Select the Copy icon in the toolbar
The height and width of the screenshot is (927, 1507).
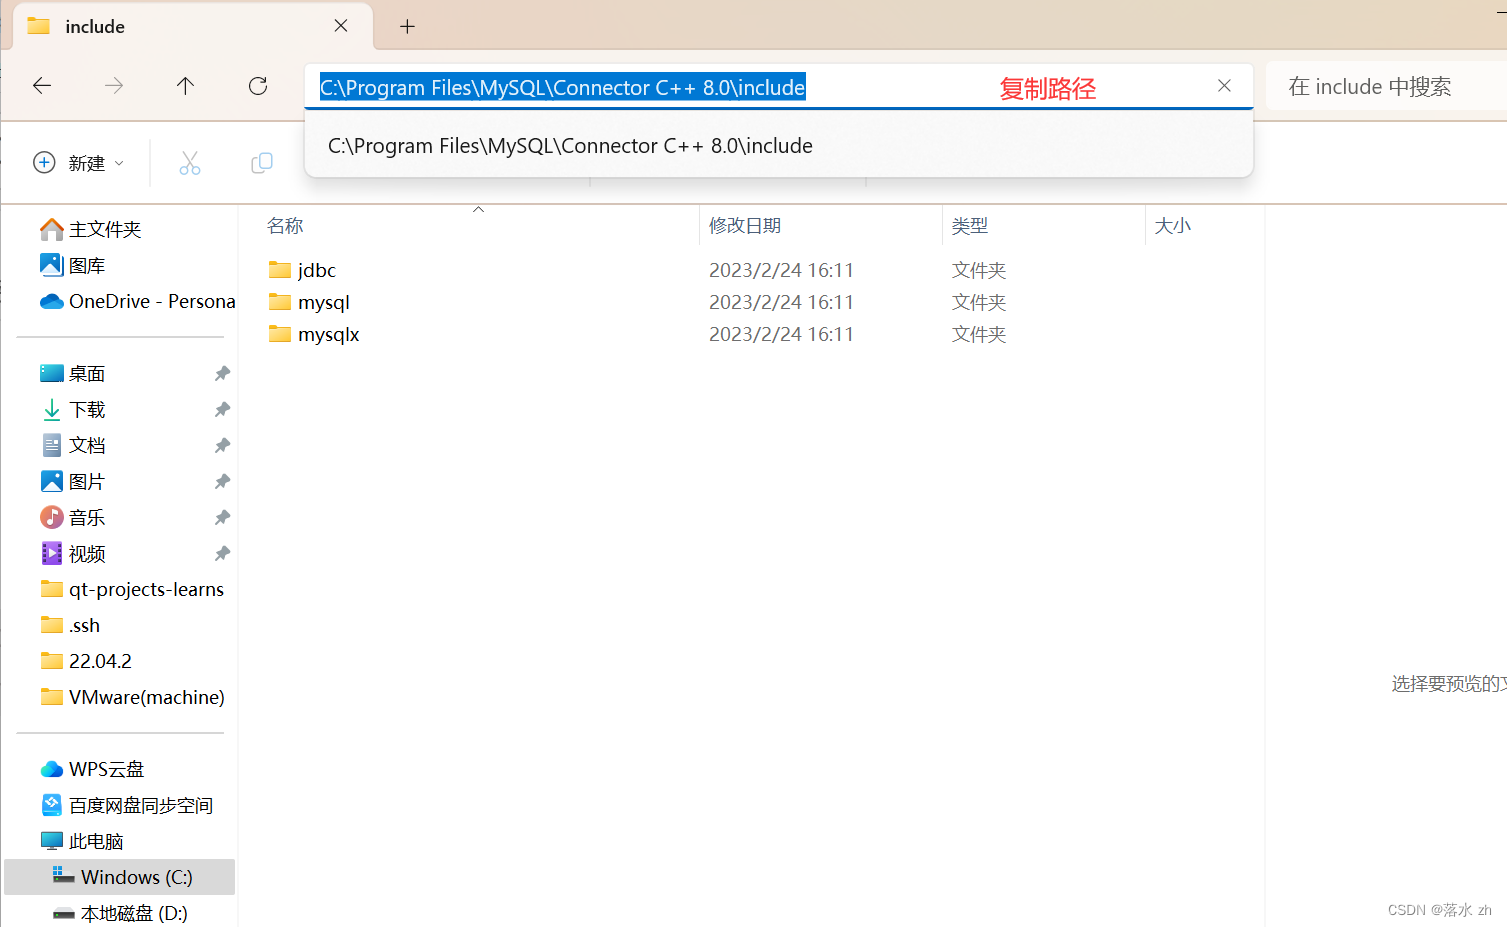tap(261, 162)
